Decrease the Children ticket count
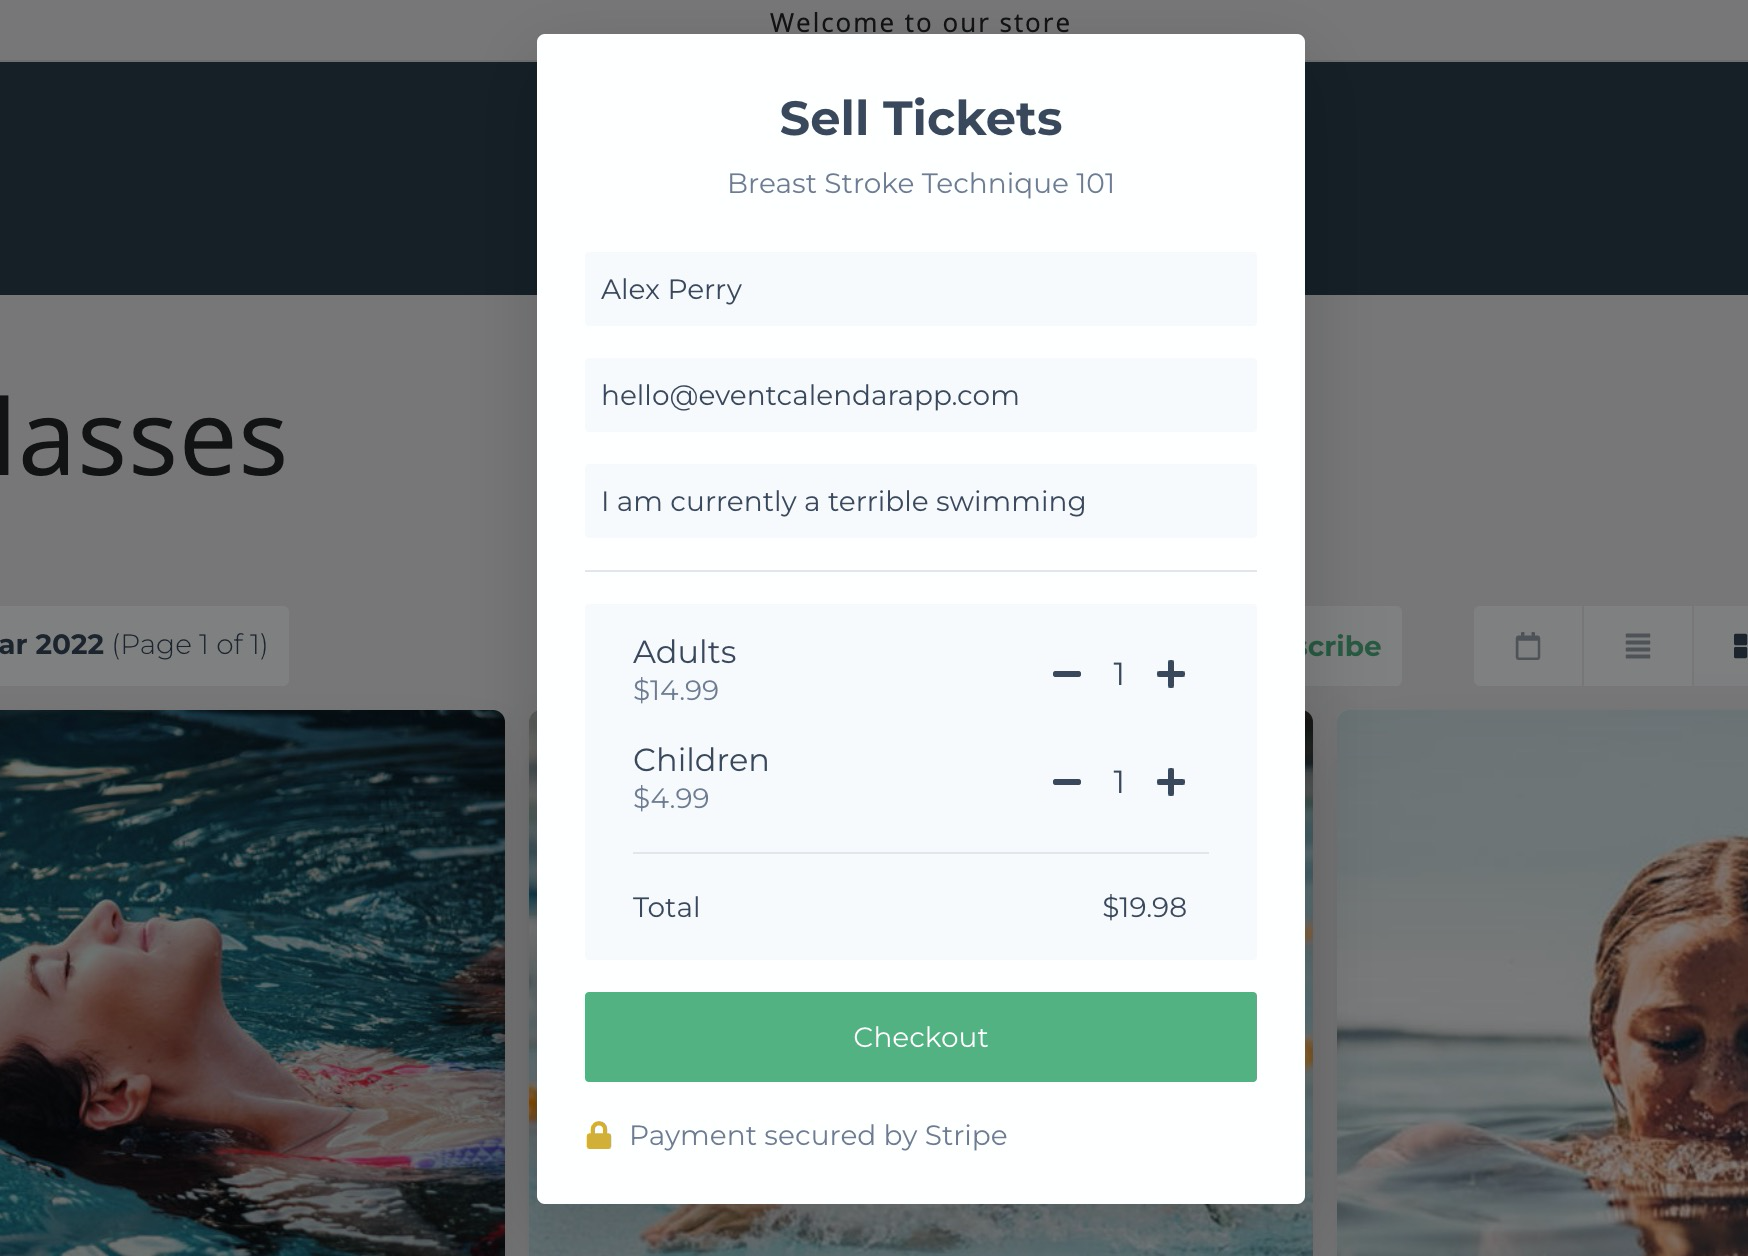 1067,782
